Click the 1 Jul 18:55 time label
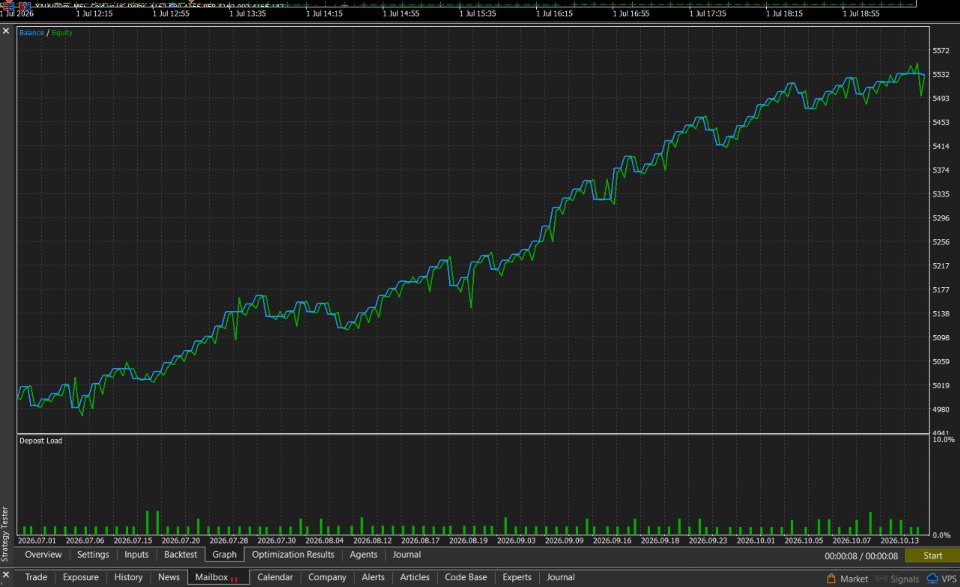 click(x=861, y=13)
